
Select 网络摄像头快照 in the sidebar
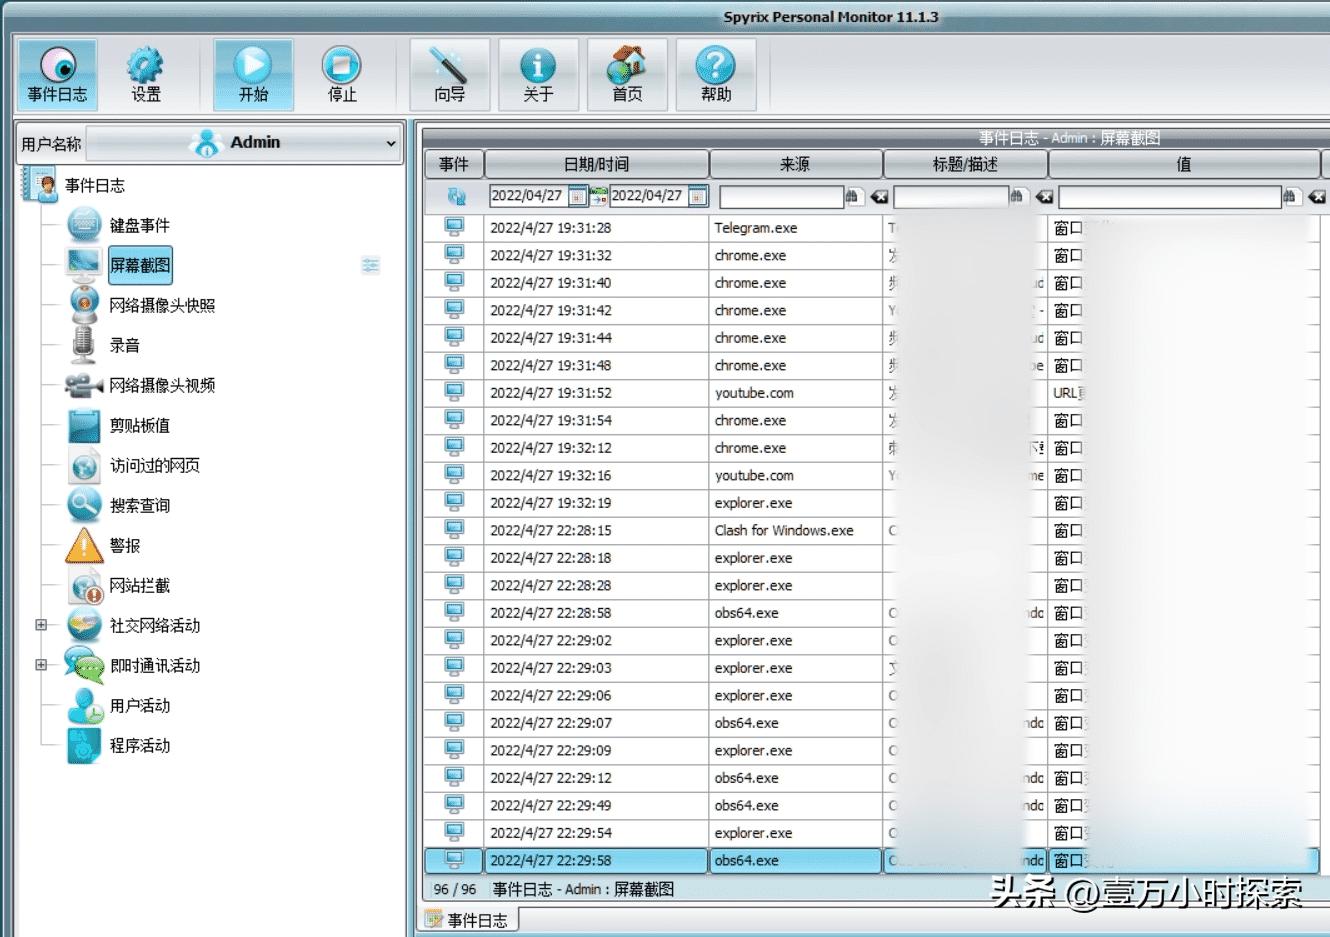tap(161, 305)
